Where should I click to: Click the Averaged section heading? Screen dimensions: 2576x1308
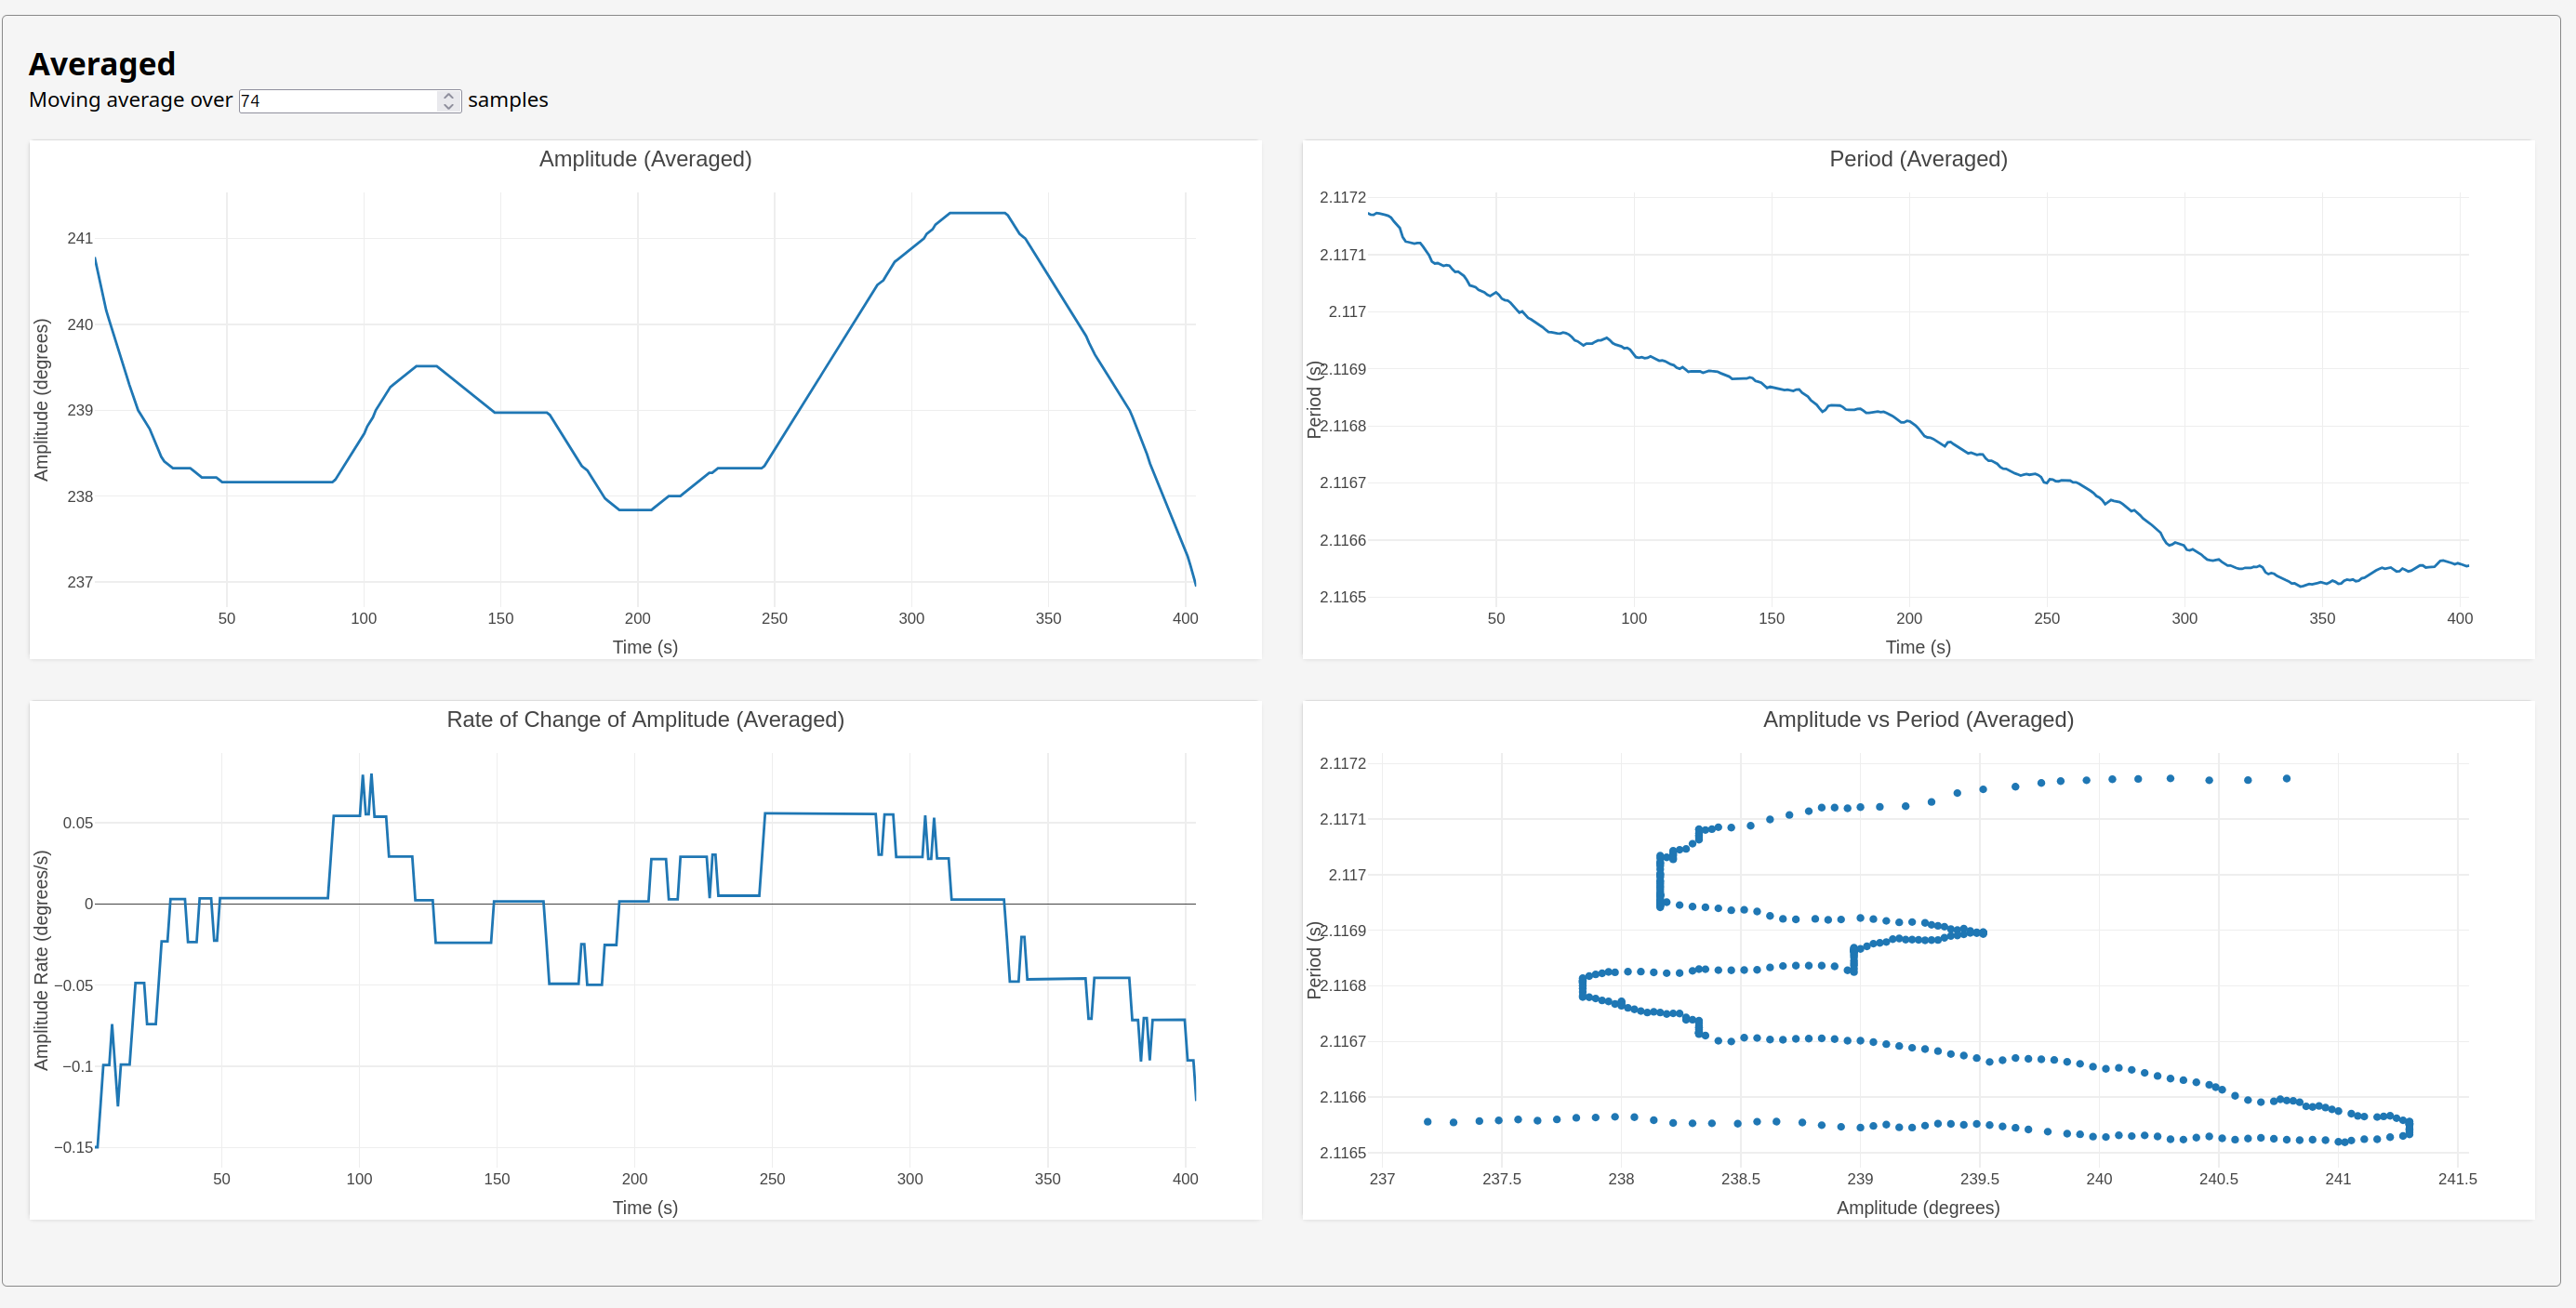pos(102,64)
